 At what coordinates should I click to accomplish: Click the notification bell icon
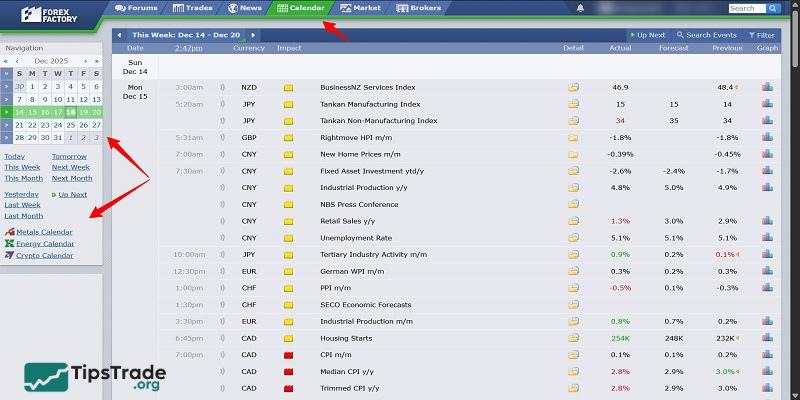point(581,8)
